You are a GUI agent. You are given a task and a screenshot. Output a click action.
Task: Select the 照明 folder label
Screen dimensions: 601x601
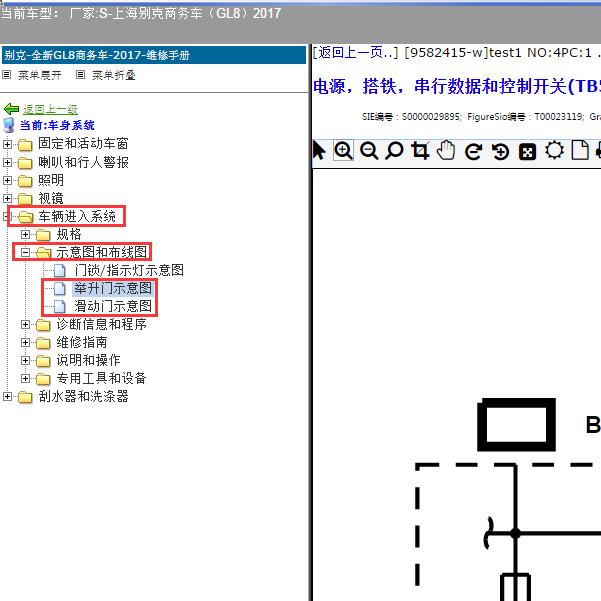51,180
